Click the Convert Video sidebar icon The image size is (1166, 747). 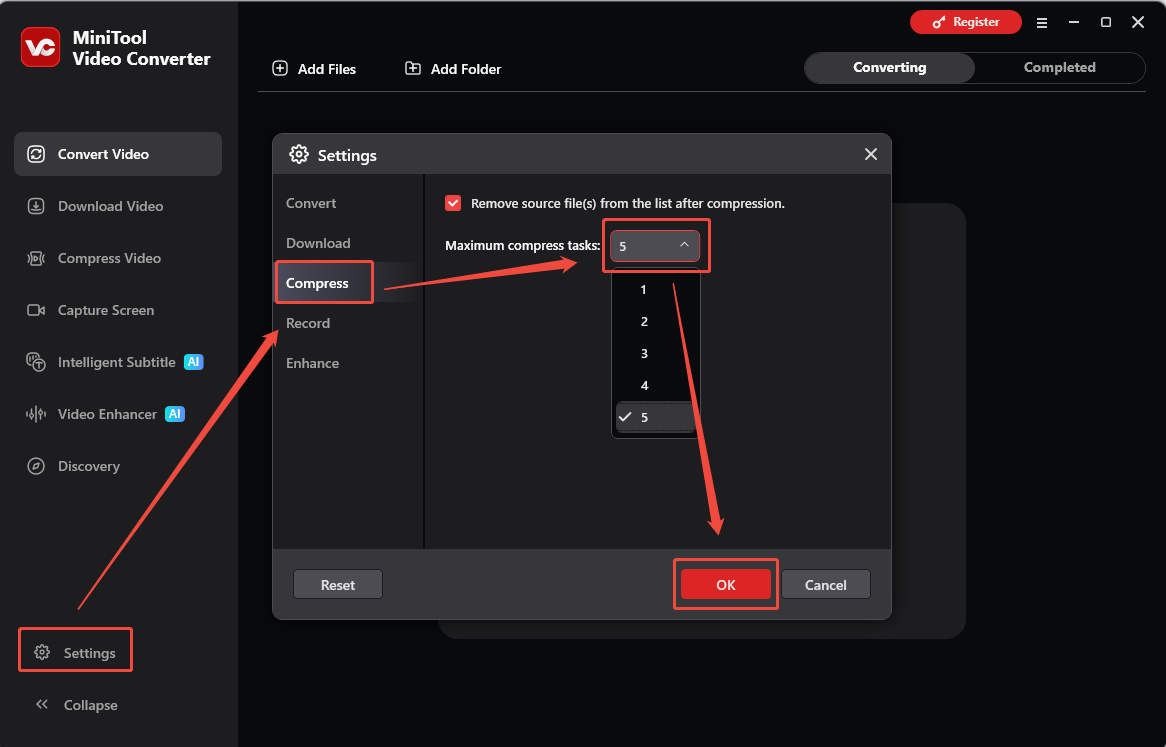36,154
